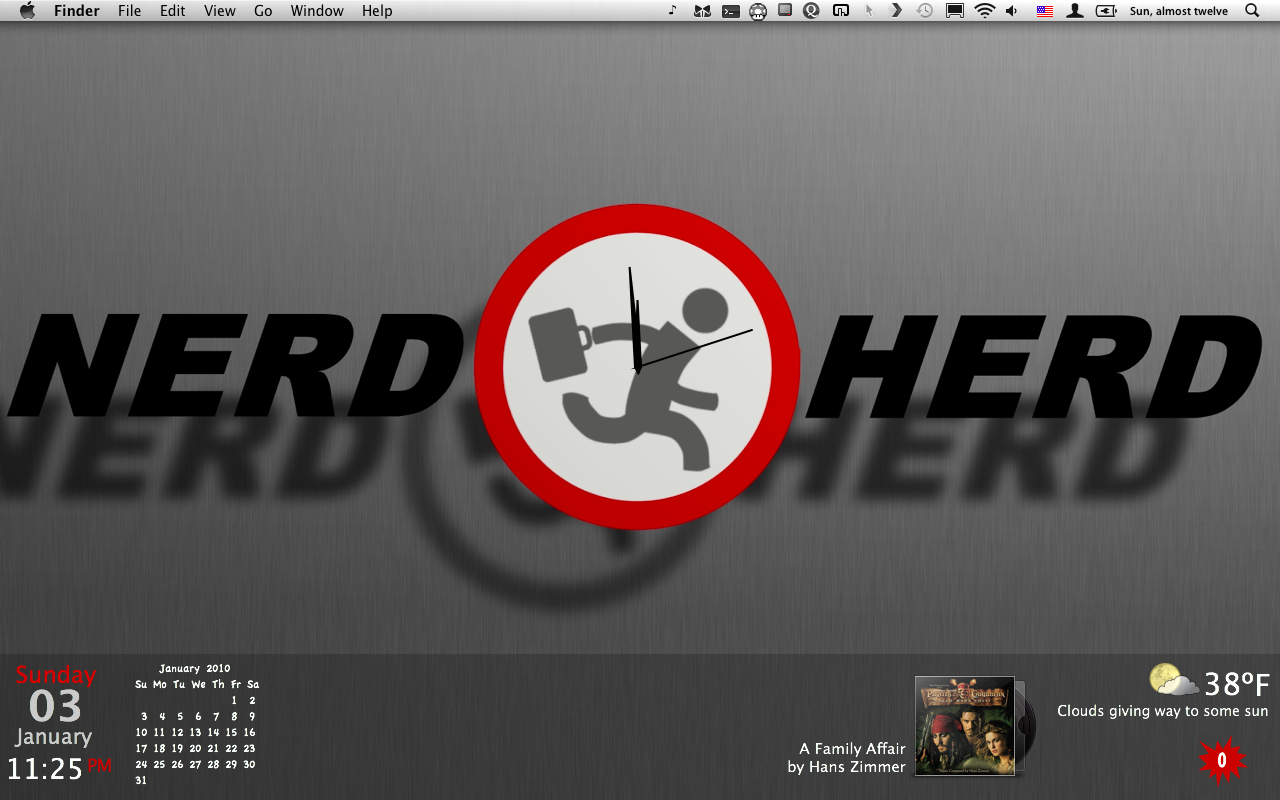1280x800 pixels.
Task: Open the View menu
Action: (220, 11)
